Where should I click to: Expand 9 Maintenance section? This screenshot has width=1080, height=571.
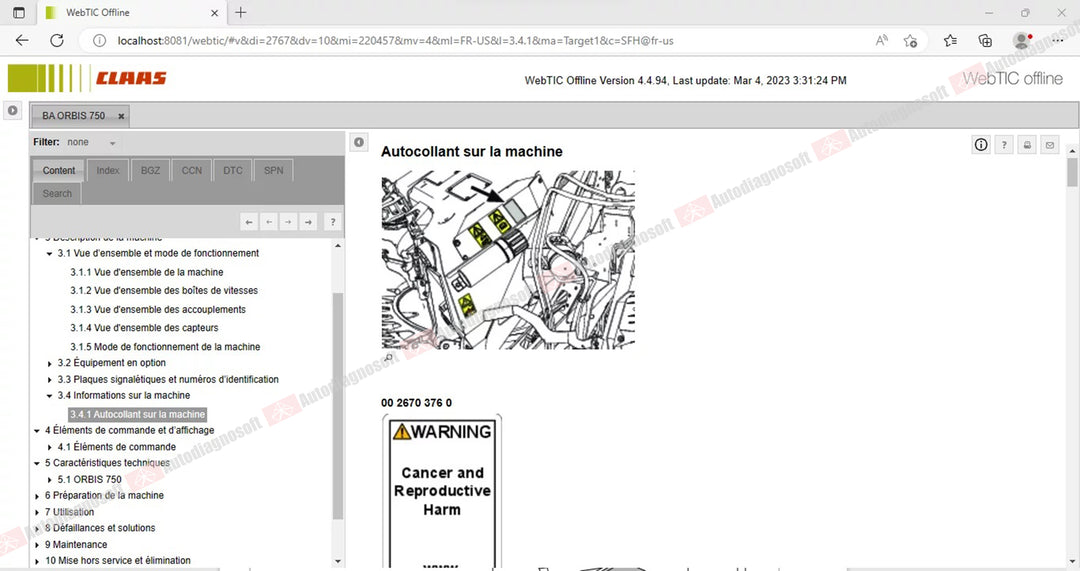(x=37, y=545)
